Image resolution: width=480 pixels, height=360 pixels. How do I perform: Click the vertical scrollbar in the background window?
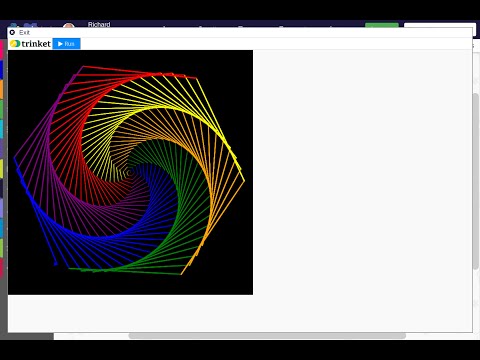476,182
